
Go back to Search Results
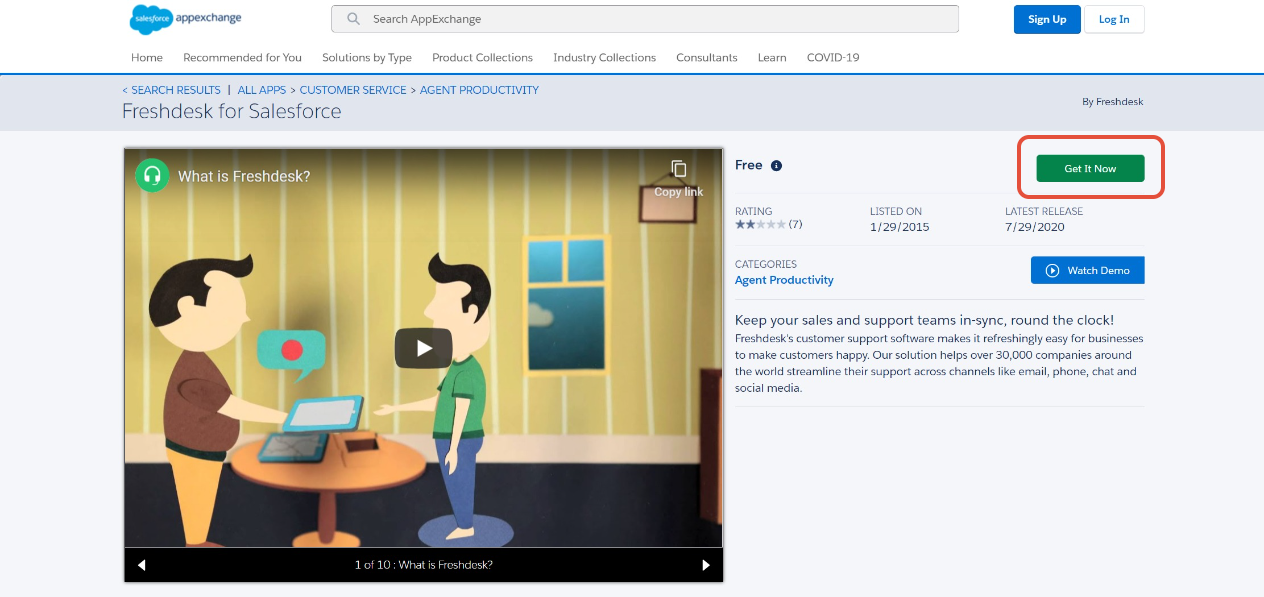click(171, 90)
